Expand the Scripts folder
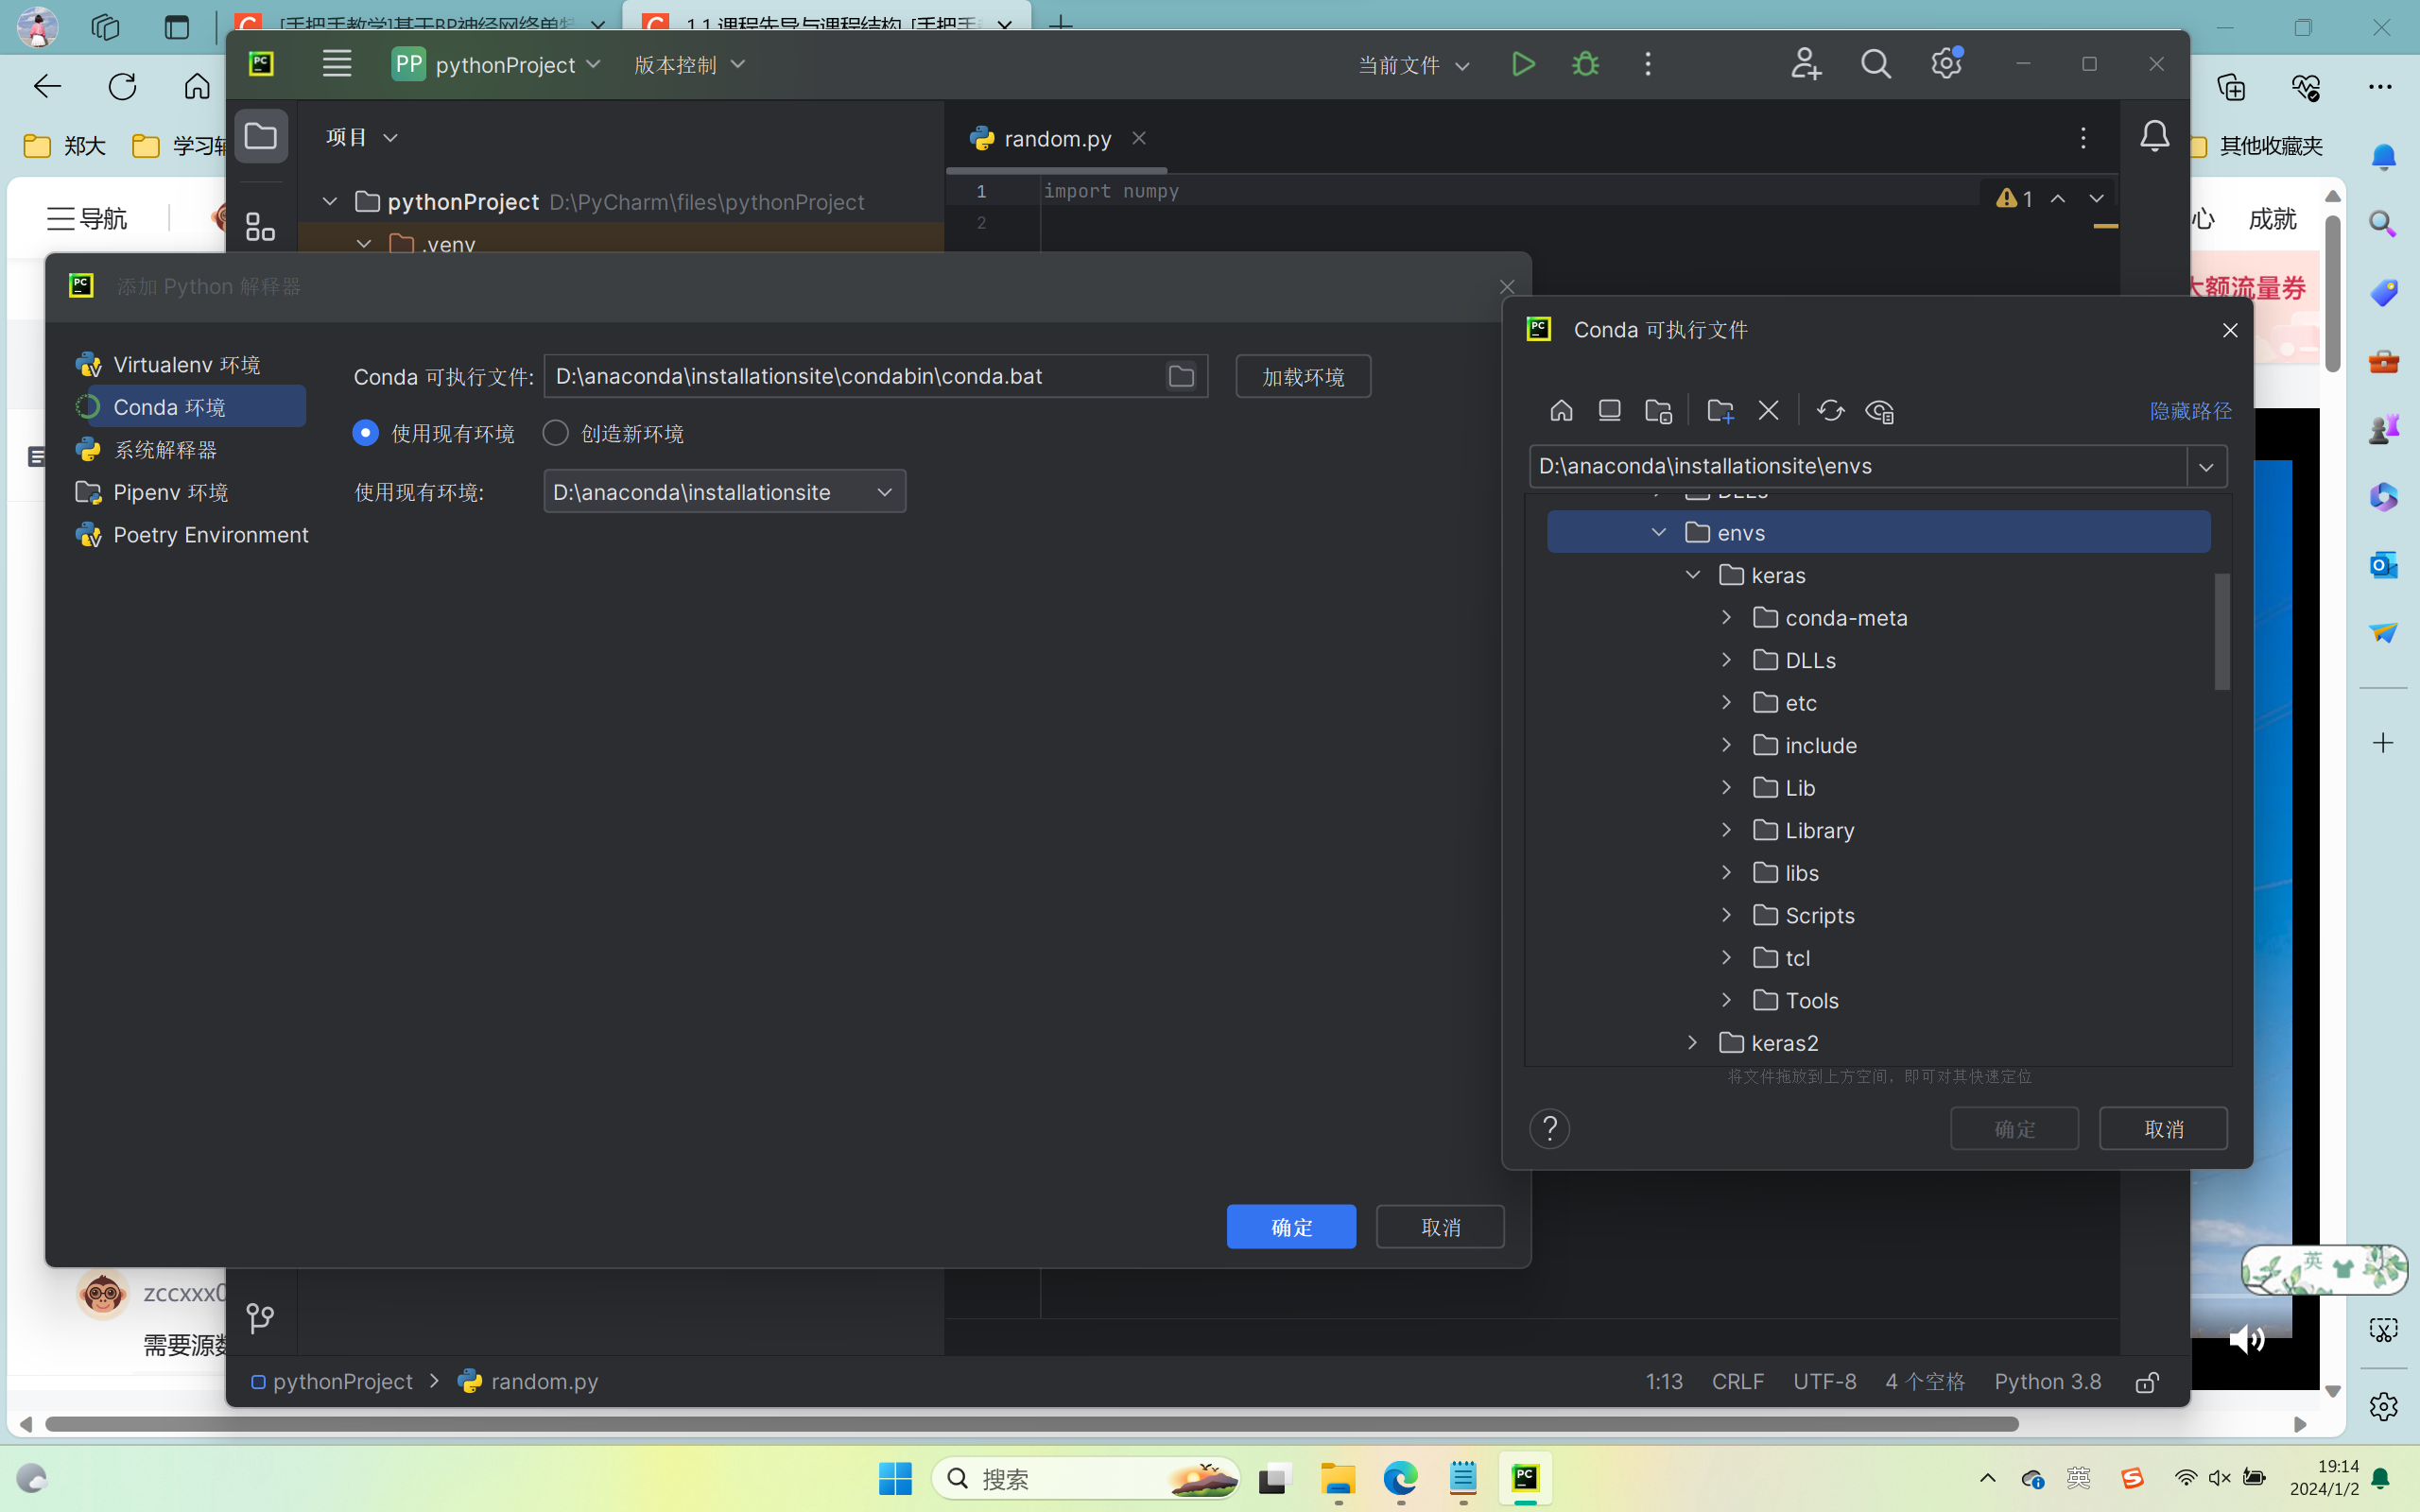 tap(1725, 915)
